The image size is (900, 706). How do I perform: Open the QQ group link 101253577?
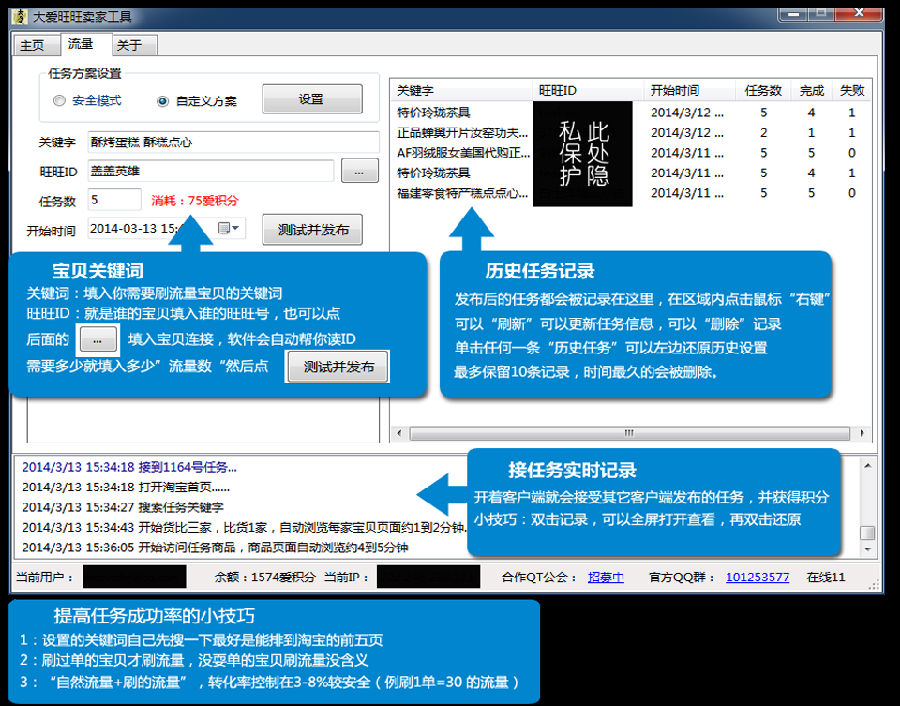coord(757,577)
